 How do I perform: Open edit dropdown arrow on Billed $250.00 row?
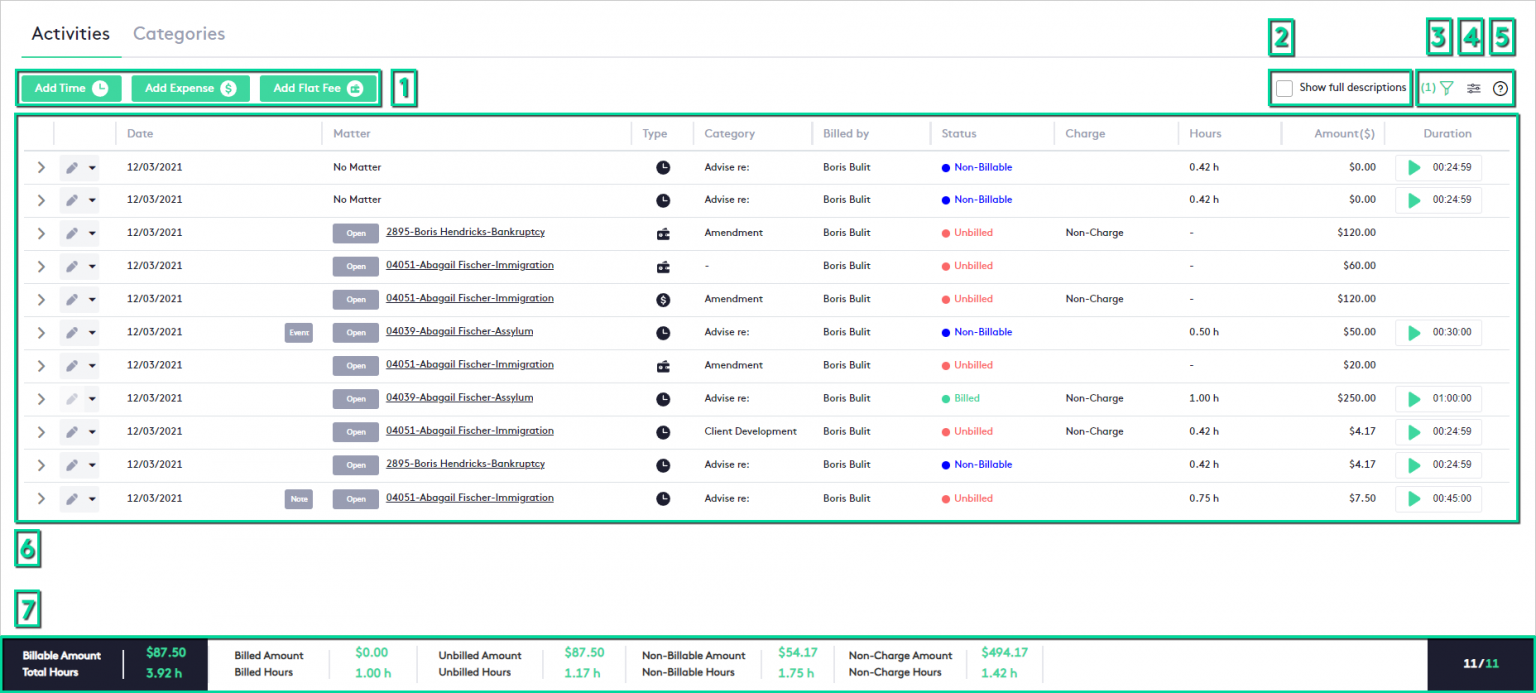(x=92, y=398)
